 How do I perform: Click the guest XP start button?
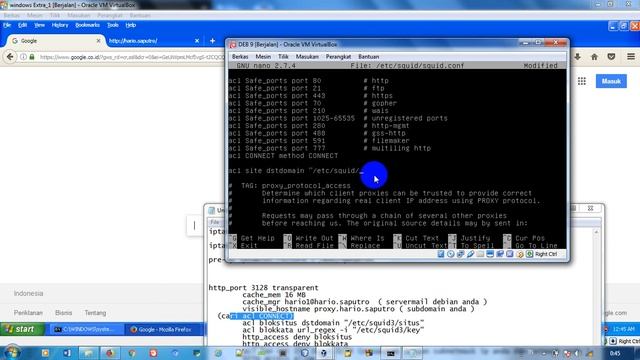22,329
